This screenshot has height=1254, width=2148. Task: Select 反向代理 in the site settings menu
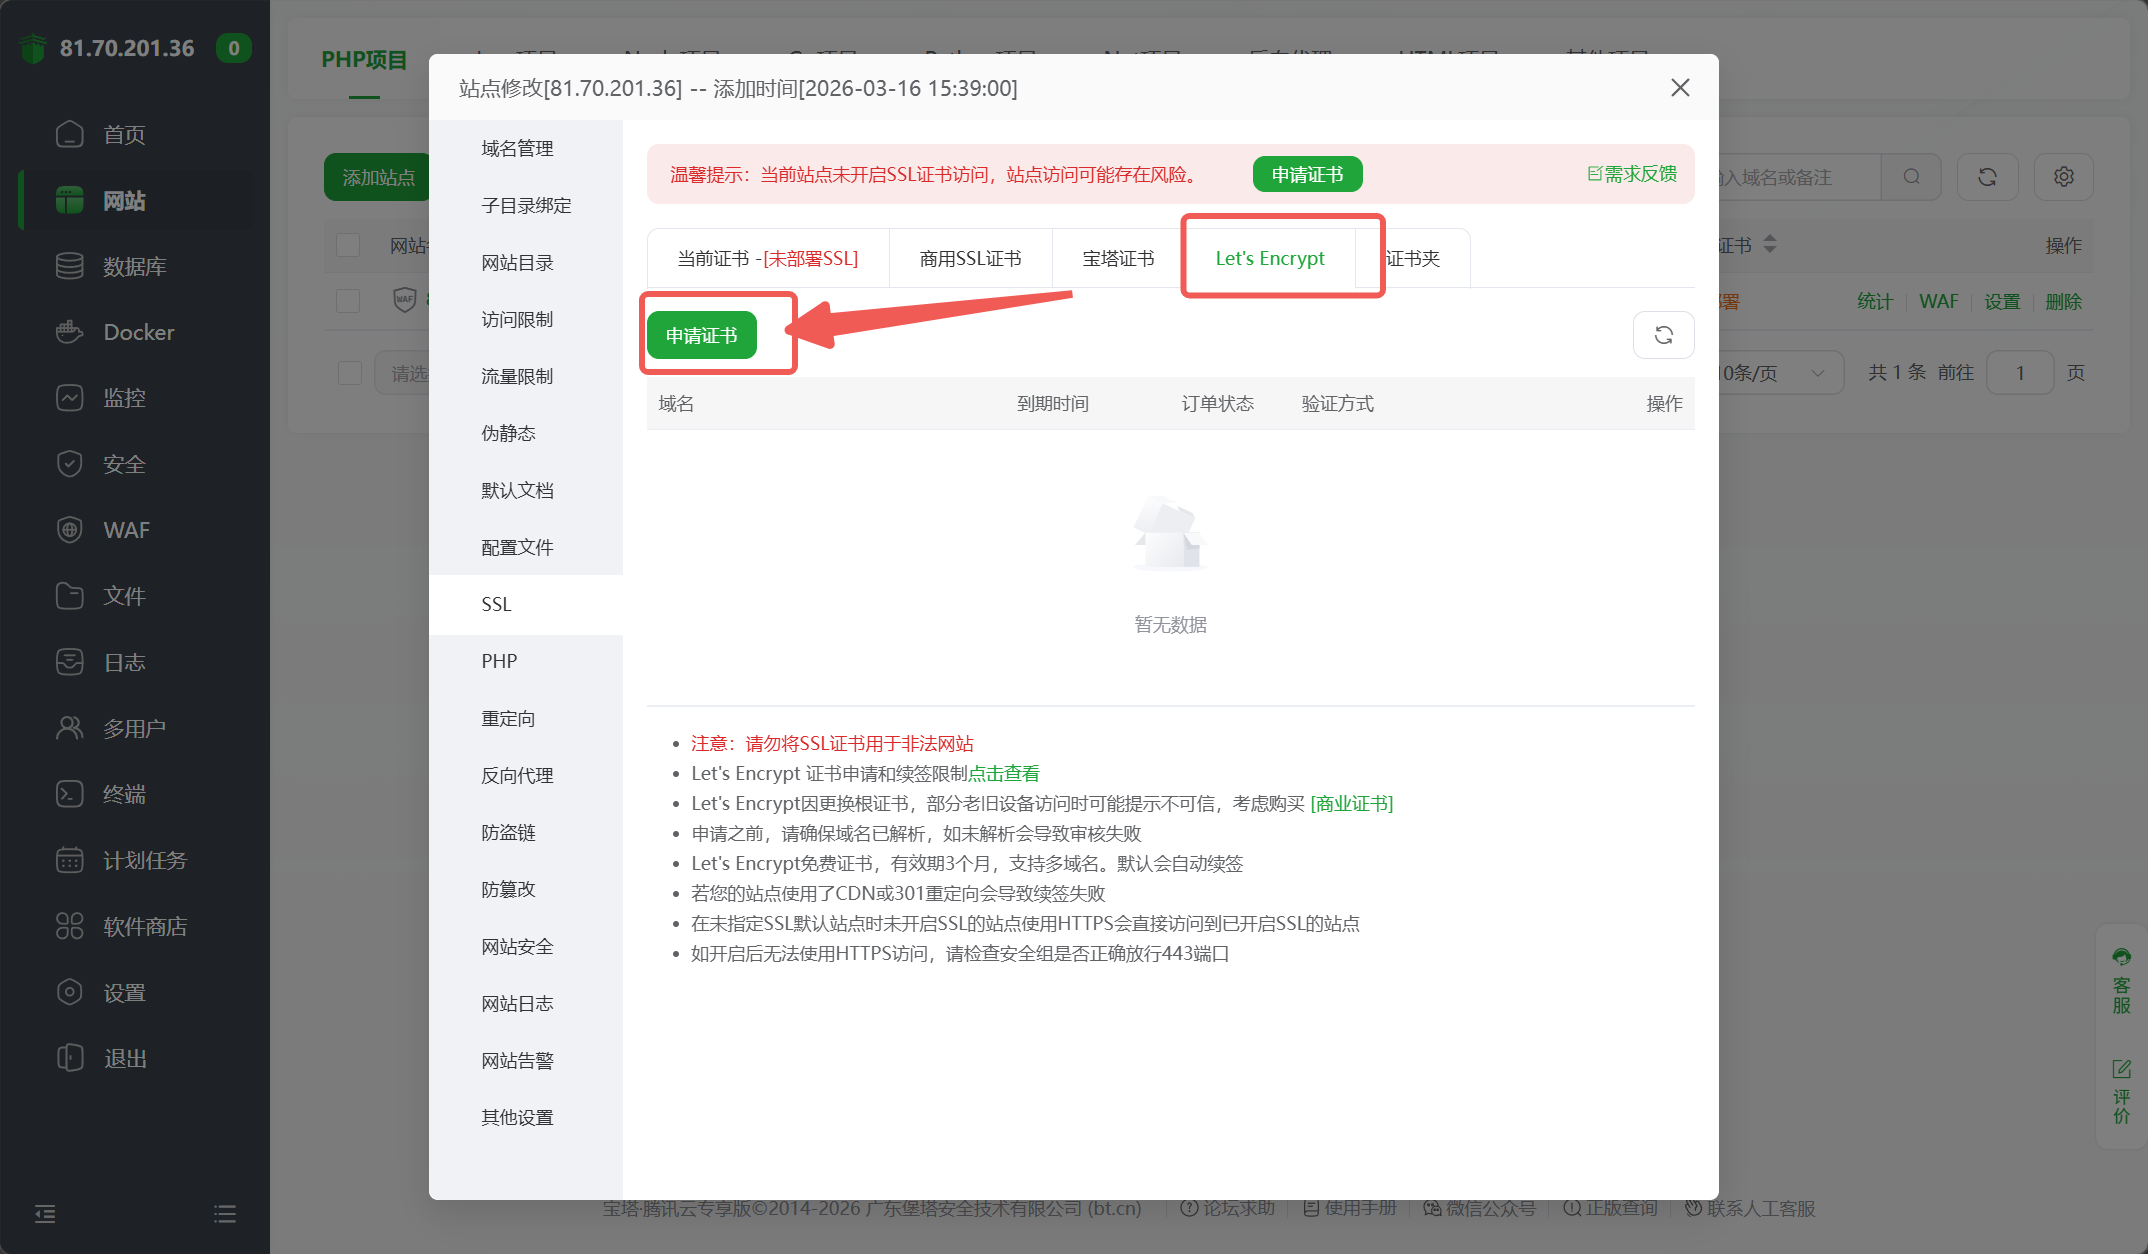pos(517,775)
